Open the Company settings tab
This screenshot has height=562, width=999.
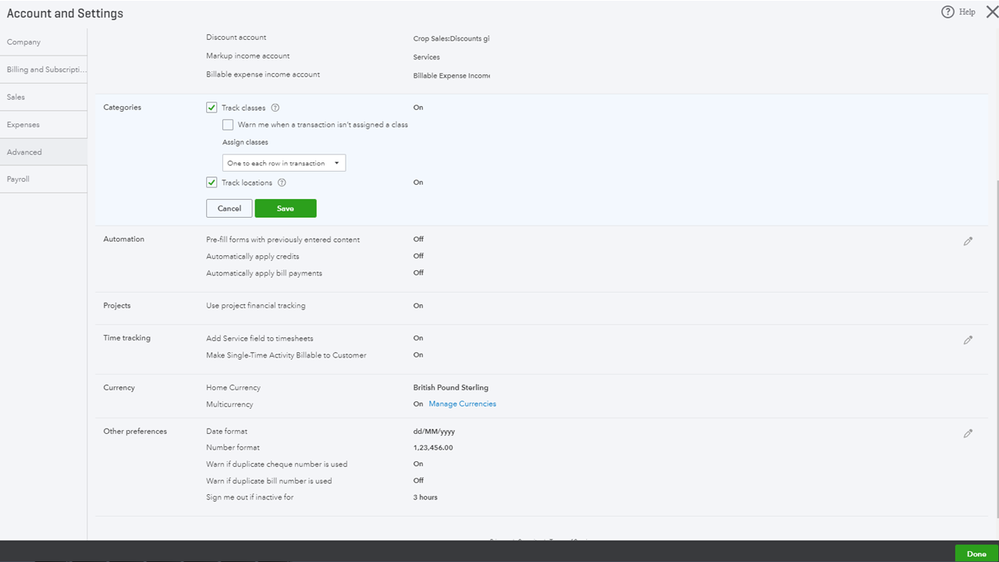point(43,42)
